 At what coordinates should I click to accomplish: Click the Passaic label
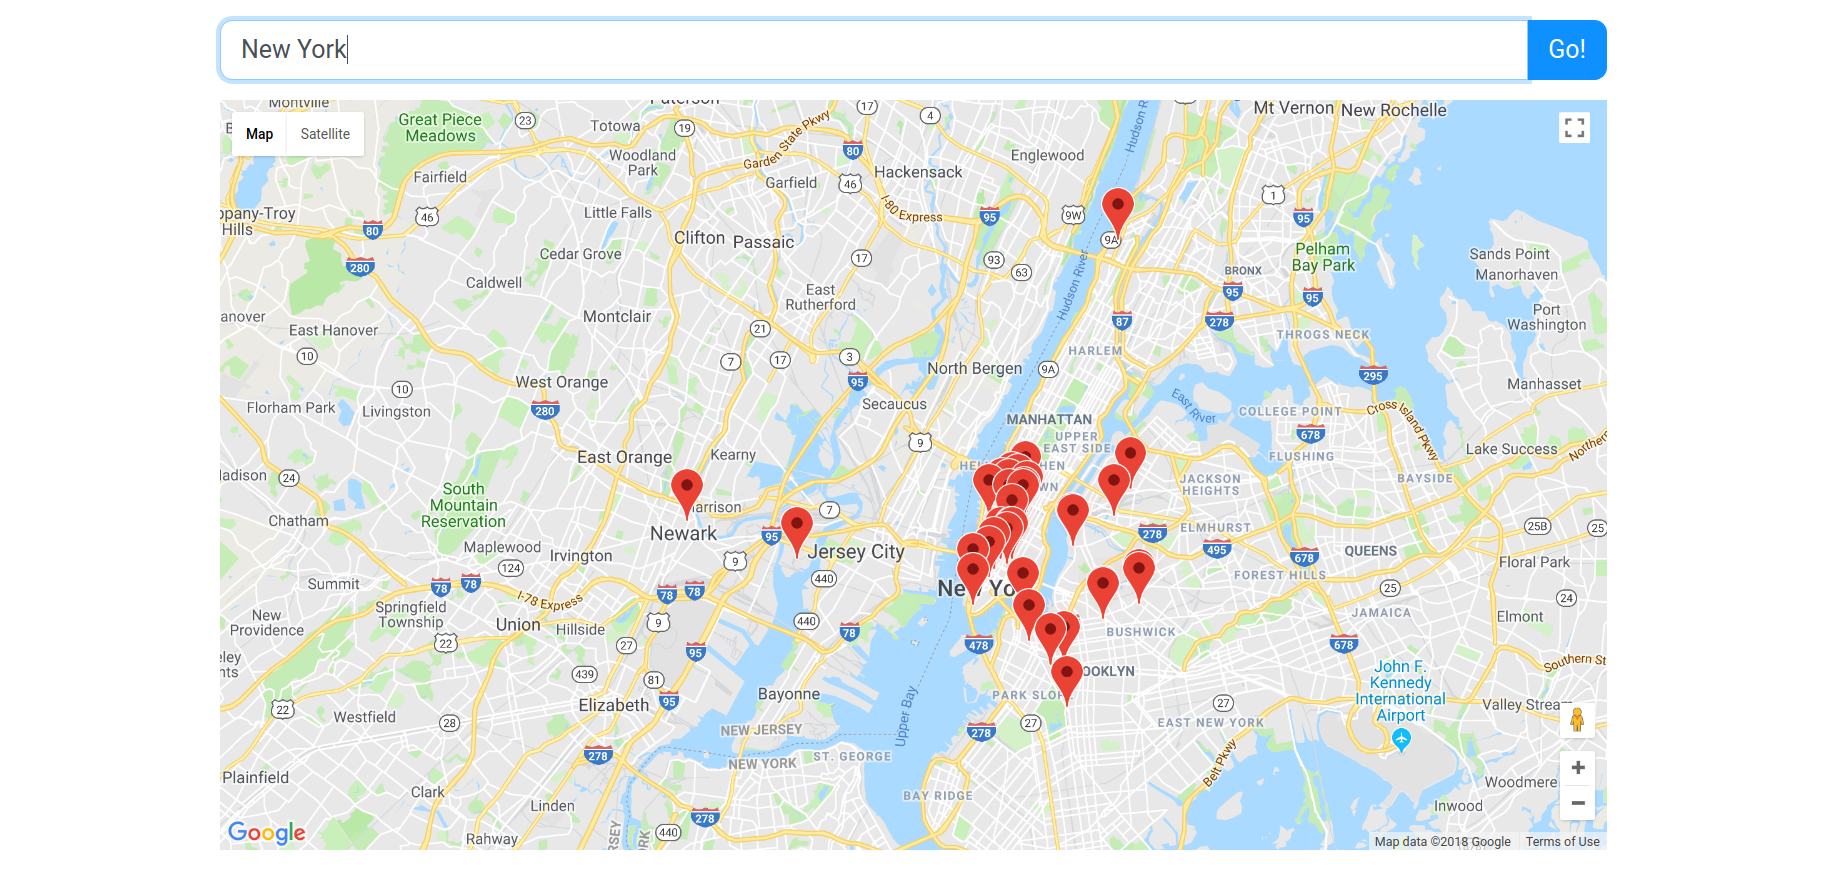pyautogui.click(x=763, y=242)
